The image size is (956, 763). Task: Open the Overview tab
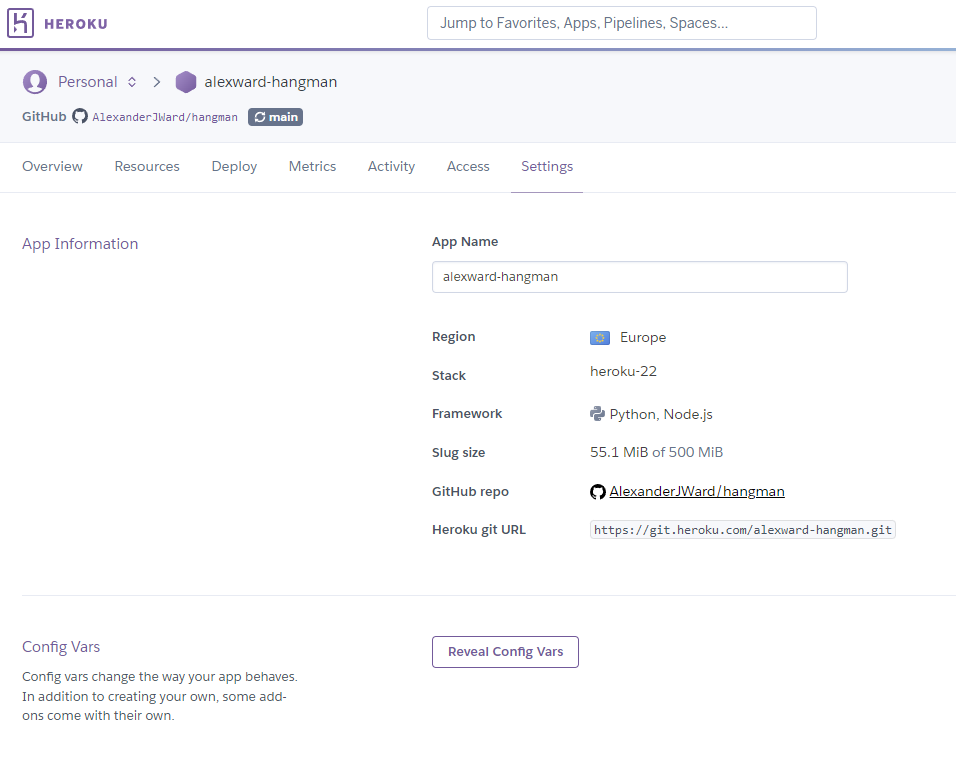[52, 167]
